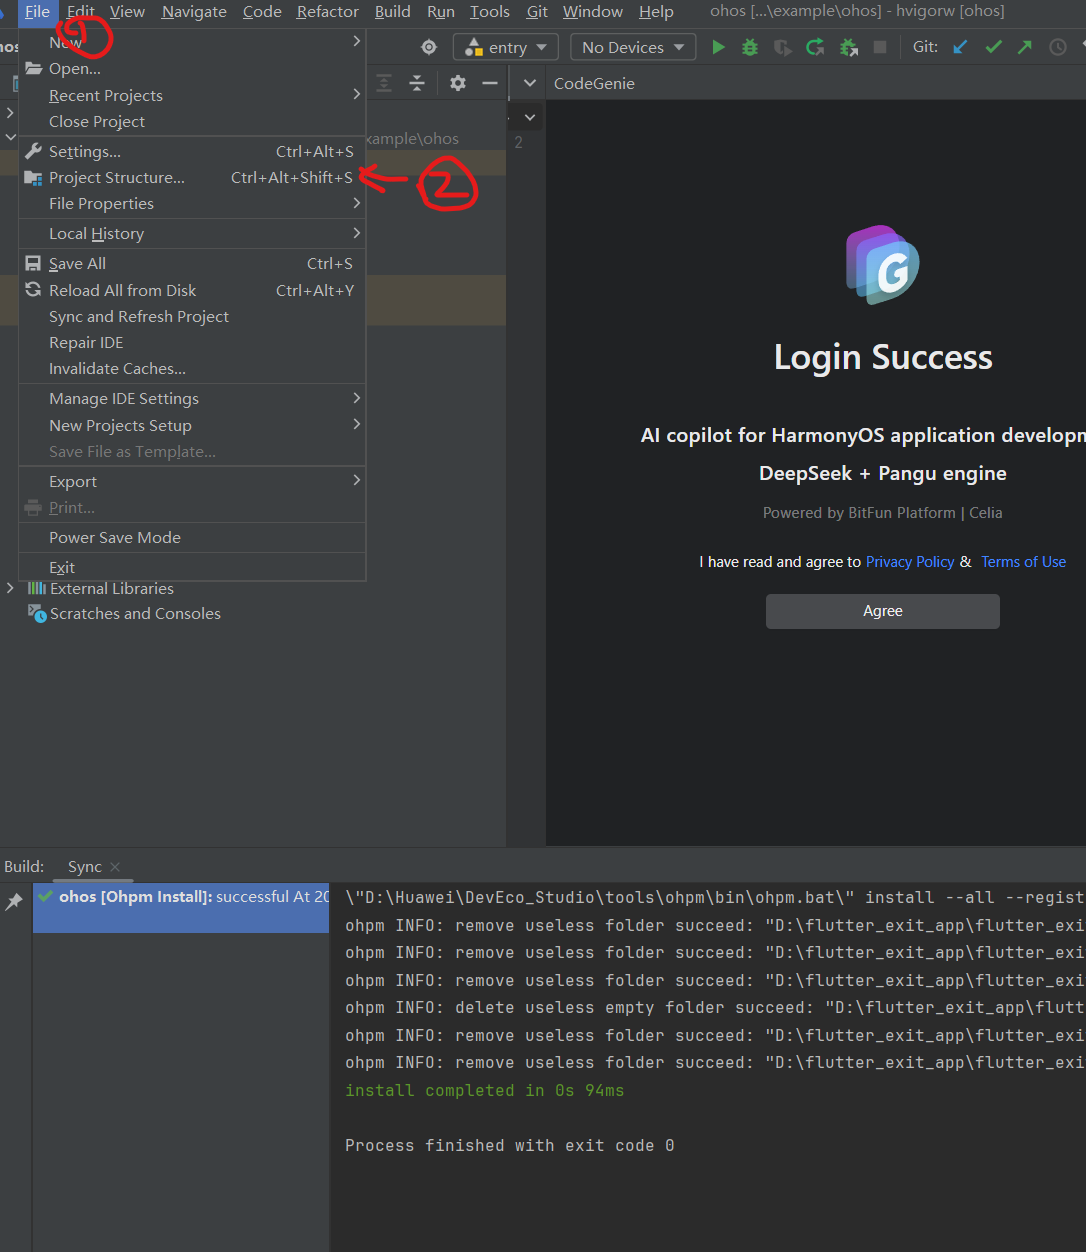
Task: Click the Git update project blue arrow
Action: [960, 47]
